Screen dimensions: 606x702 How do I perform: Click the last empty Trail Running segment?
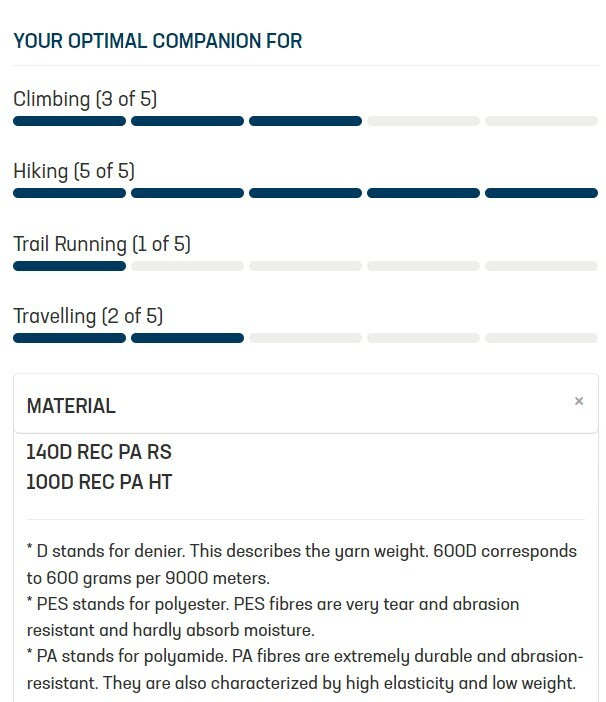(541, 266)
